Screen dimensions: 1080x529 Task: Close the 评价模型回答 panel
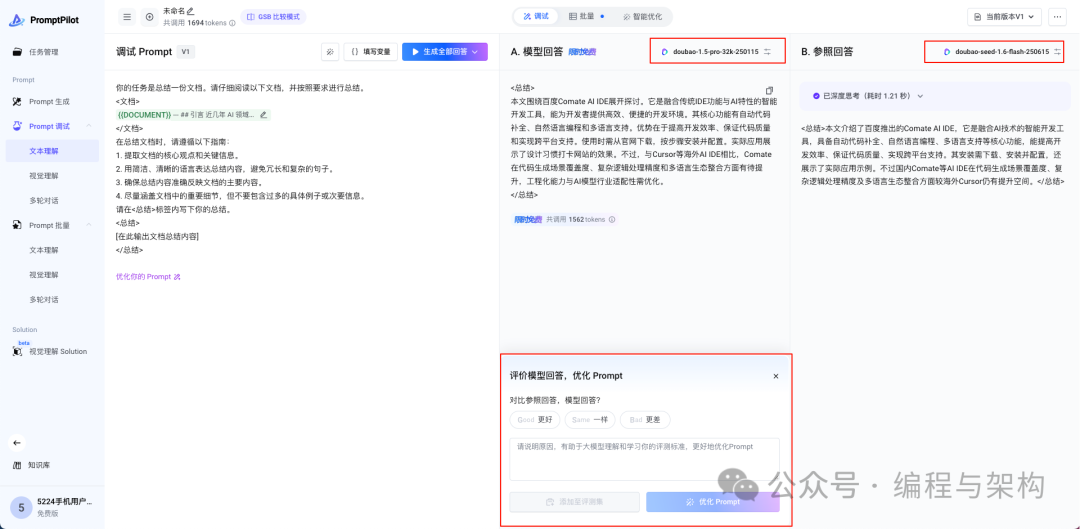pos(776,376)
